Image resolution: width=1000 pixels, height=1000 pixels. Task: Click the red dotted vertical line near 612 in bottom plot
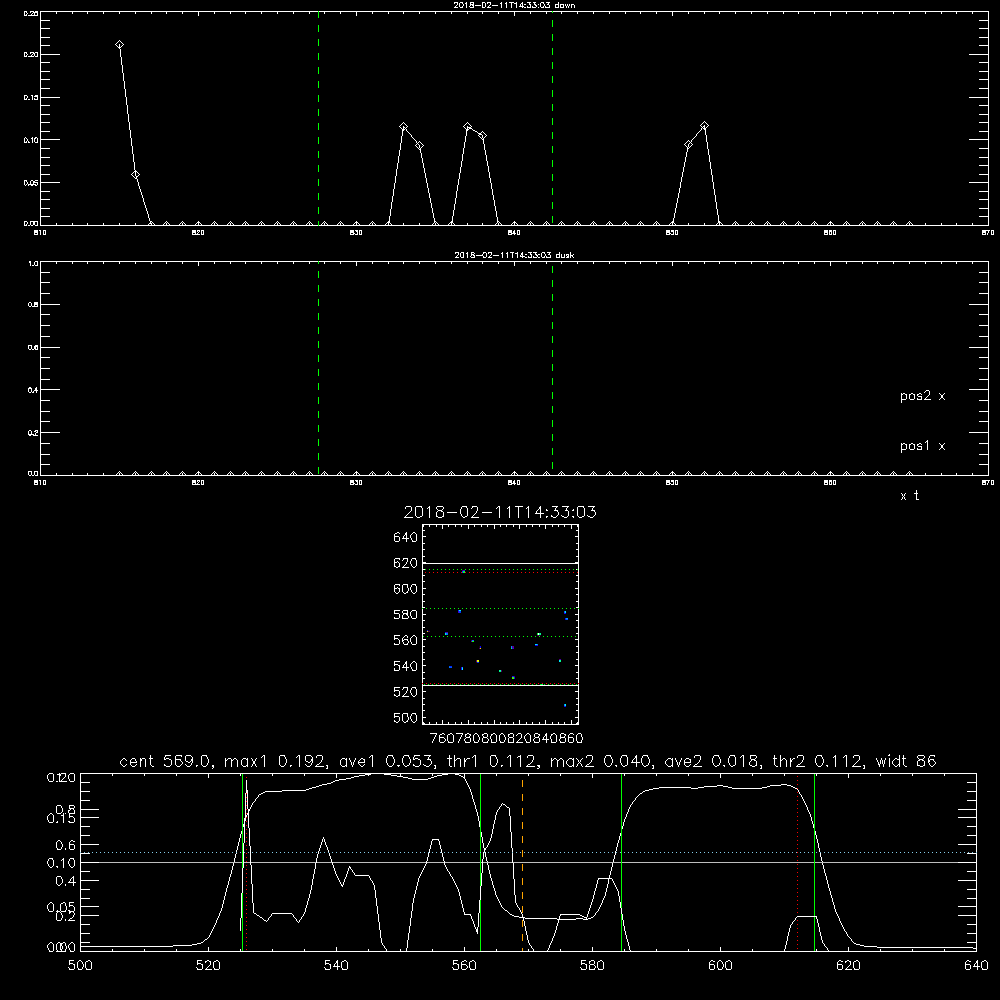coord(797,862)
